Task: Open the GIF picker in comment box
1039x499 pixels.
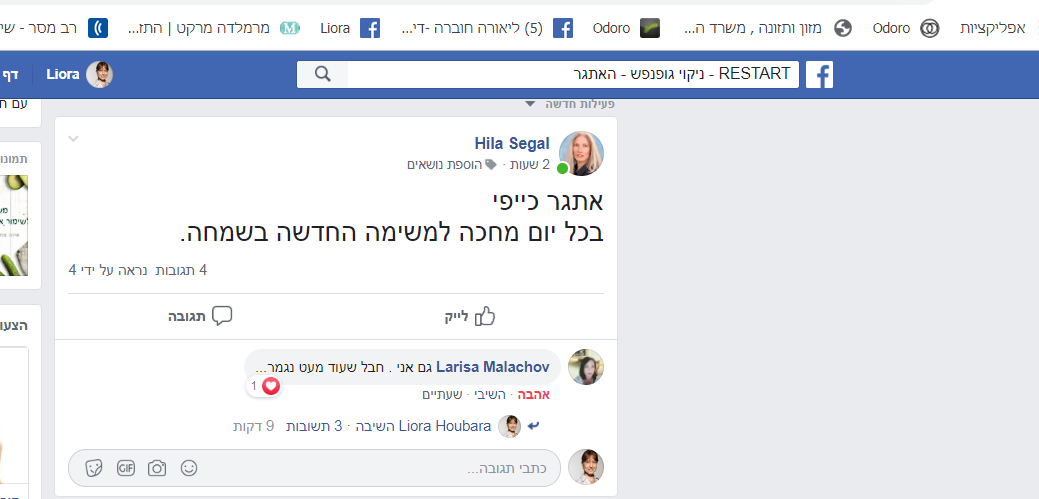Action: pos(126,469)
